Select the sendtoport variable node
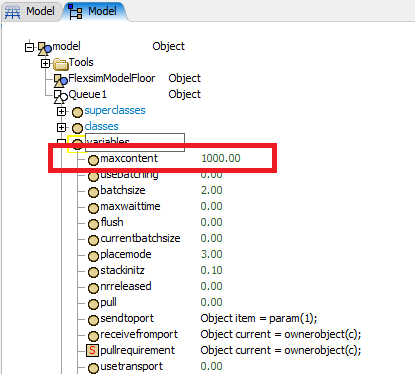The height and width of the screenshot is (374, 415). (x=127, y=318)
